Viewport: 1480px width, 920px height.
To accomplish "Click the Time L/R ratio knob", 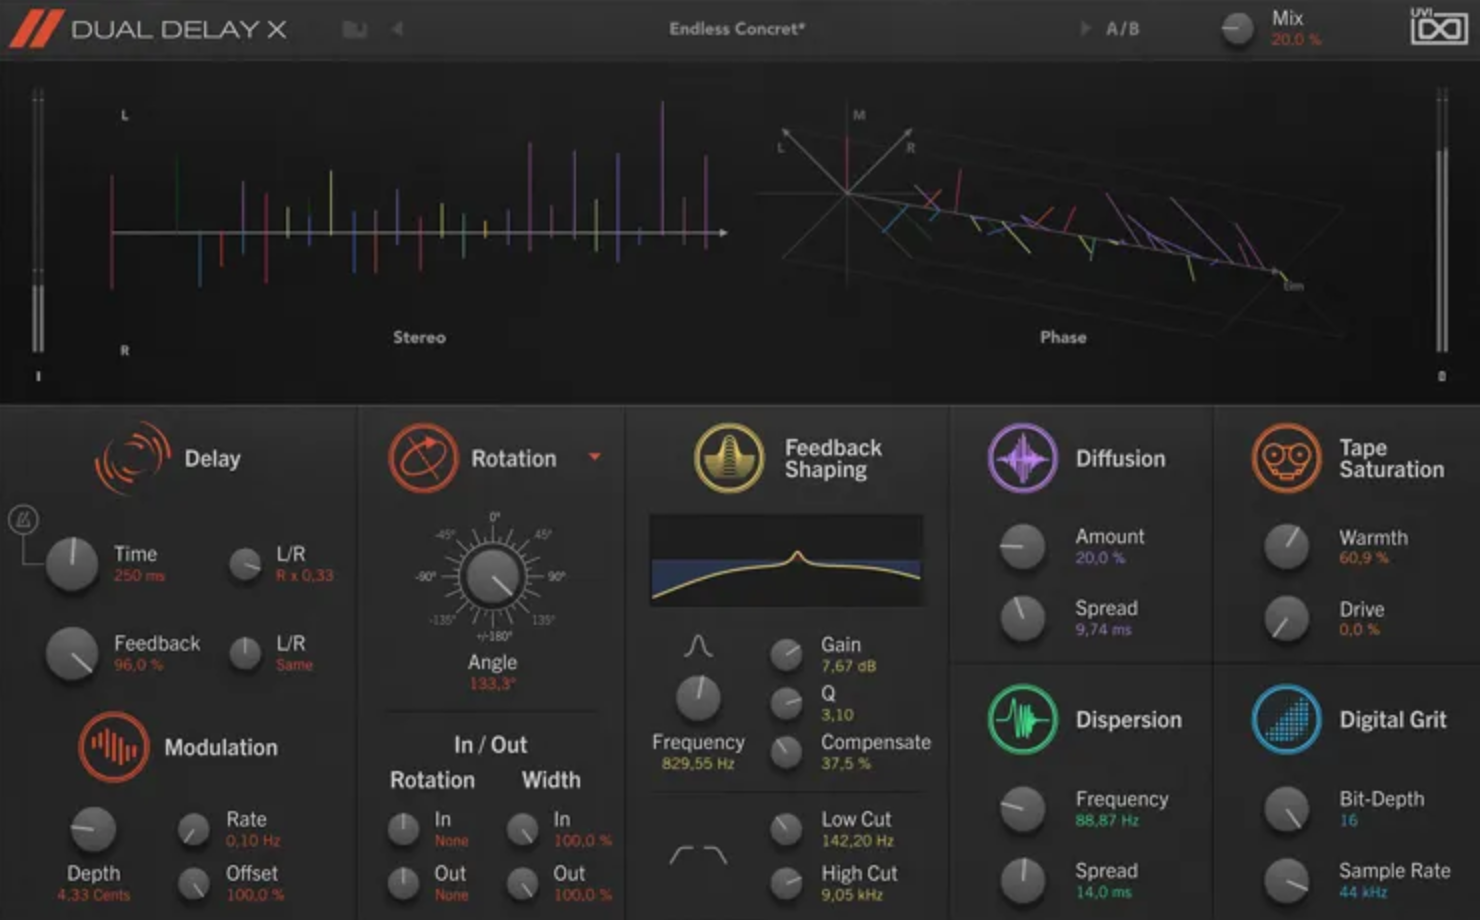I will [245, 564].
